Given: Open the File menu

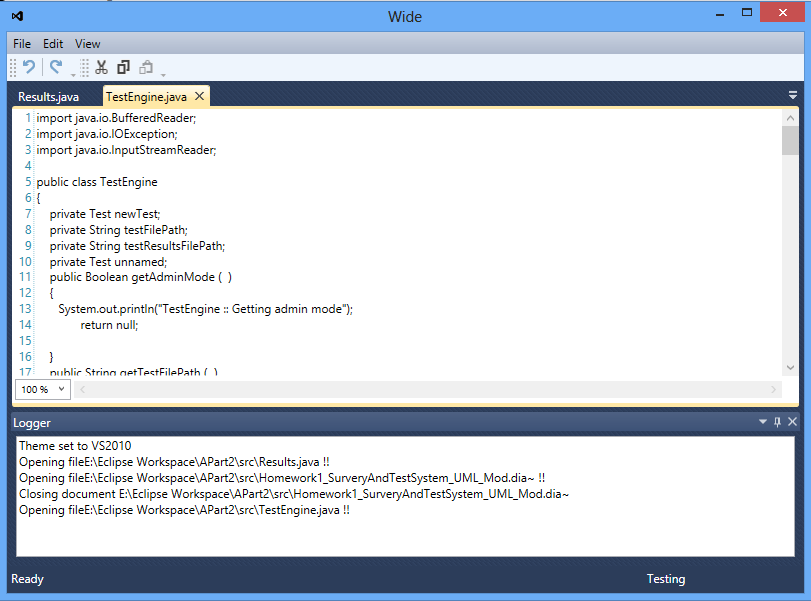Looking at the screenshot, I should coord(22,44).
